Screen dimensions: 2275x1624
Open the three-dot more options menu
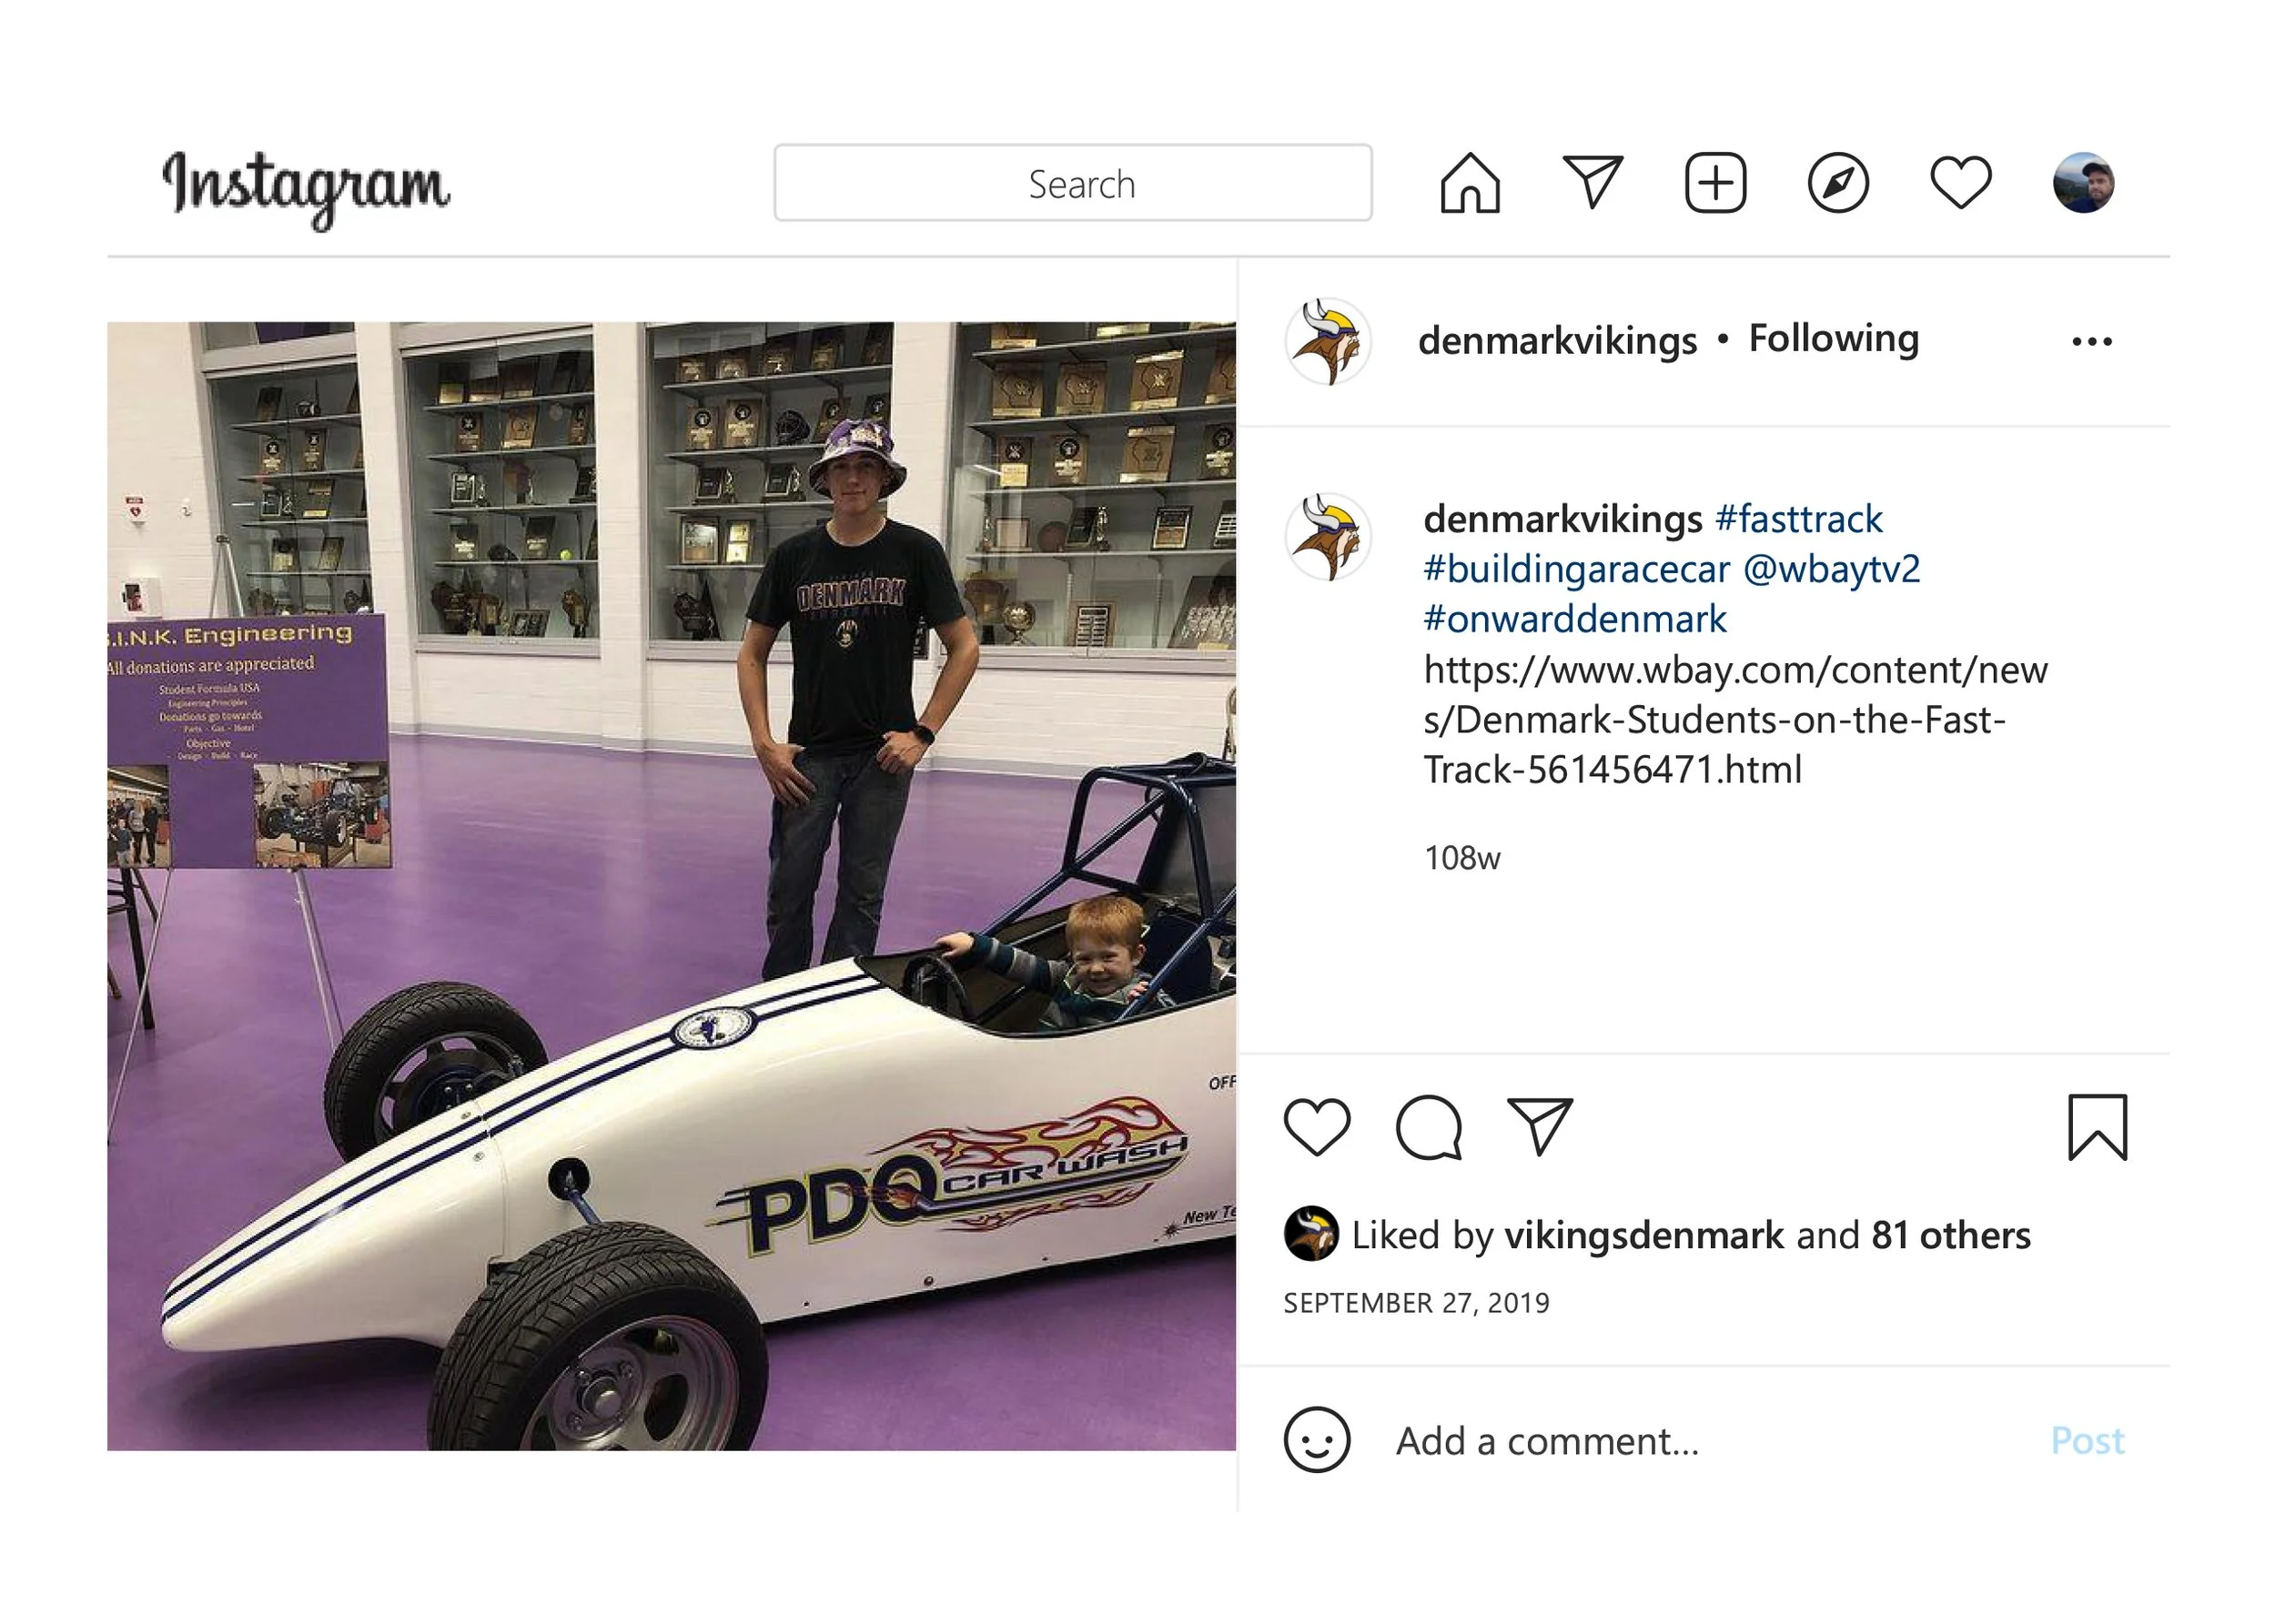point(2091,341)
